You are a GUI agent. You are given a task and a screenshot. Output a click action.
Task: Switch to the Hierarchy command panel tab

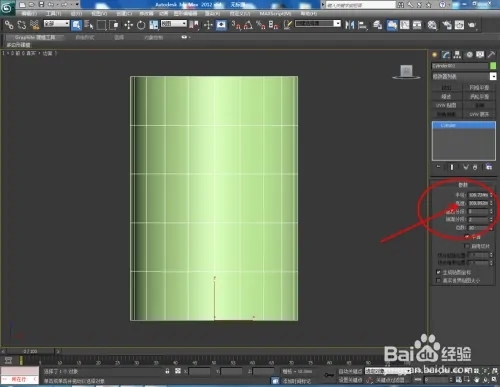click(457, 55)
